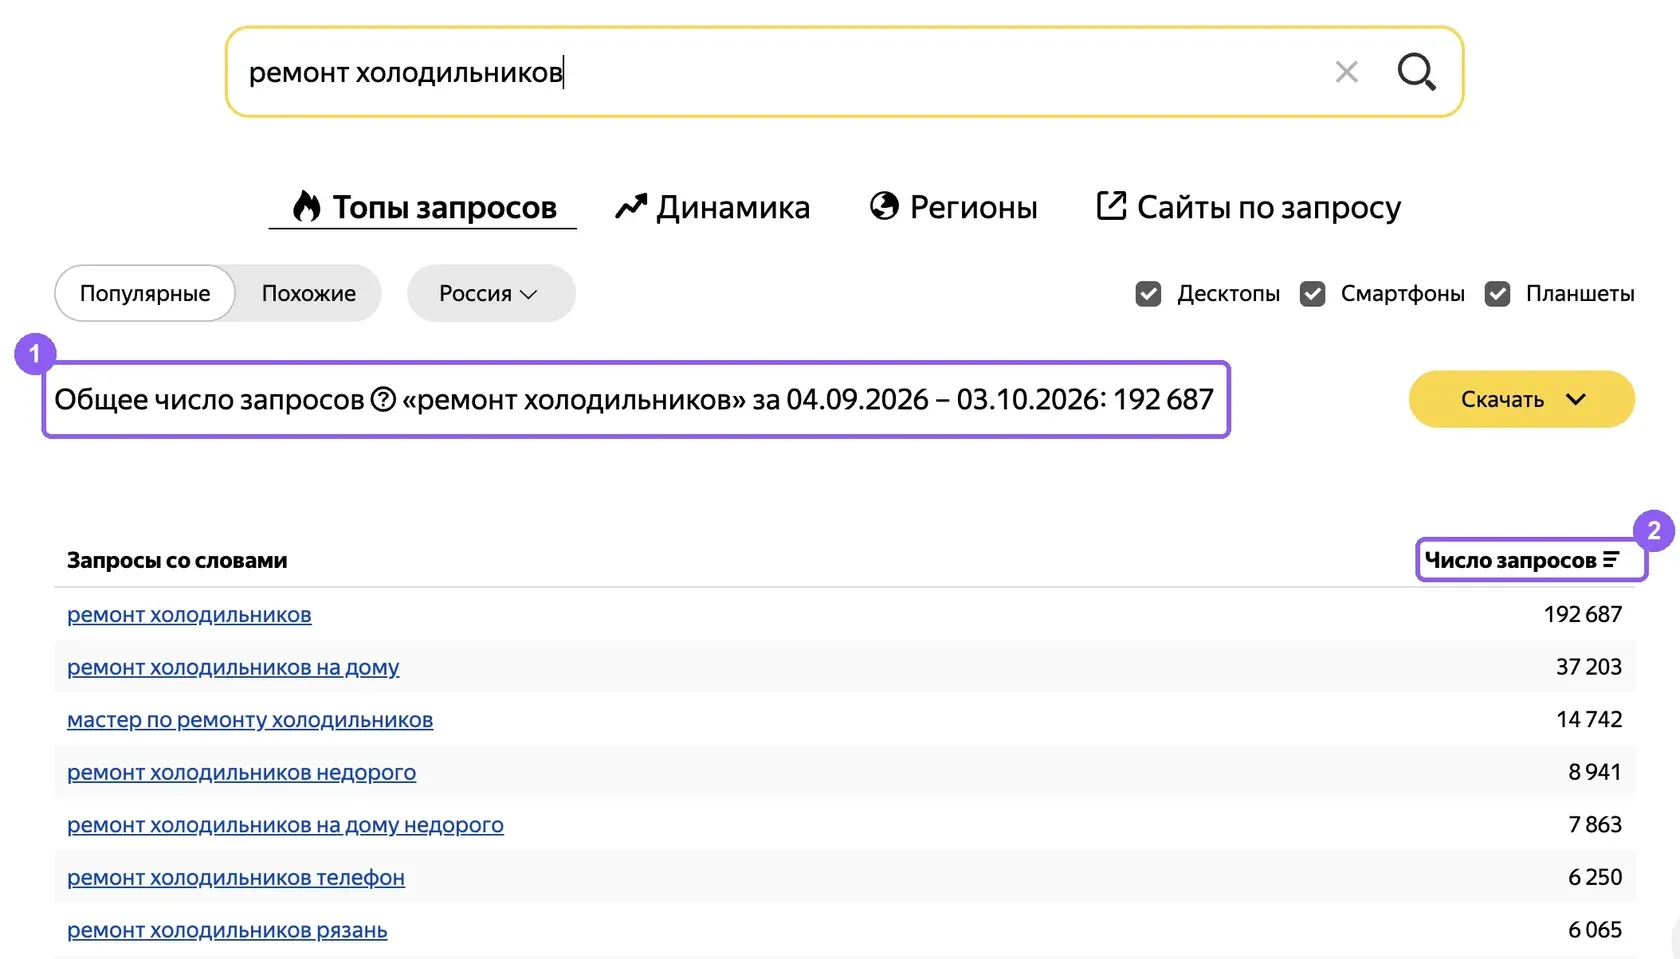Open the мастер по ремонту холодильников link
Viewport: 1680px width, 959px height.
(x=250, y=720)
